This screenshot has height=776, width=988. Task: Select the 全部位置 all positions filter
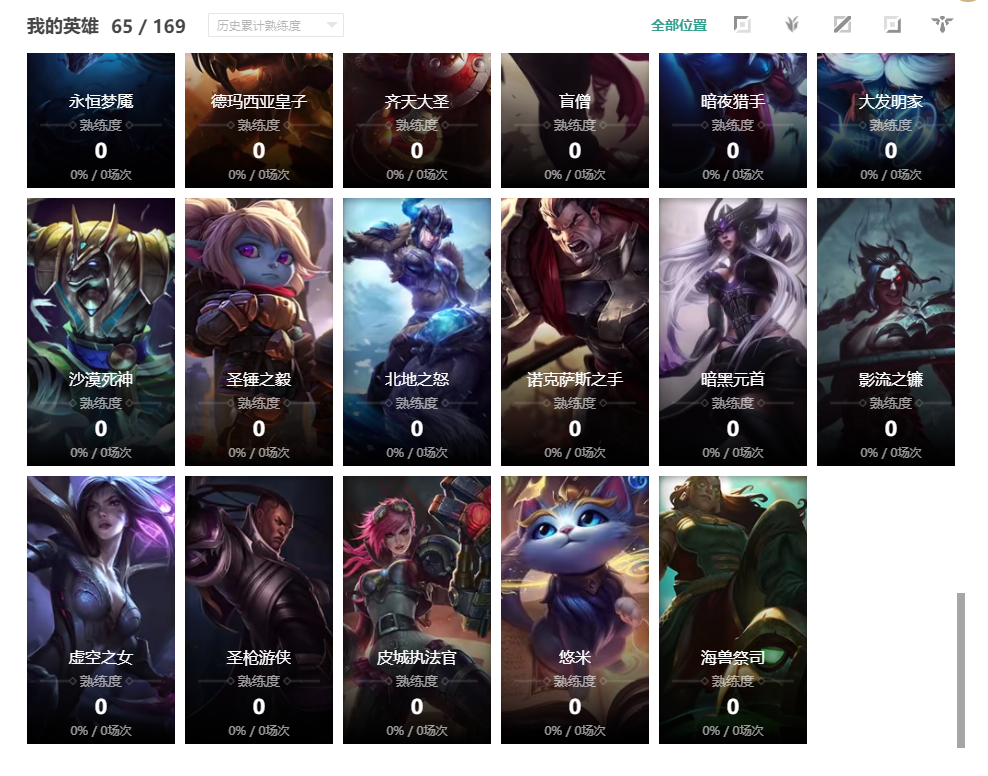pyautogui.click(x=679, y=25)
